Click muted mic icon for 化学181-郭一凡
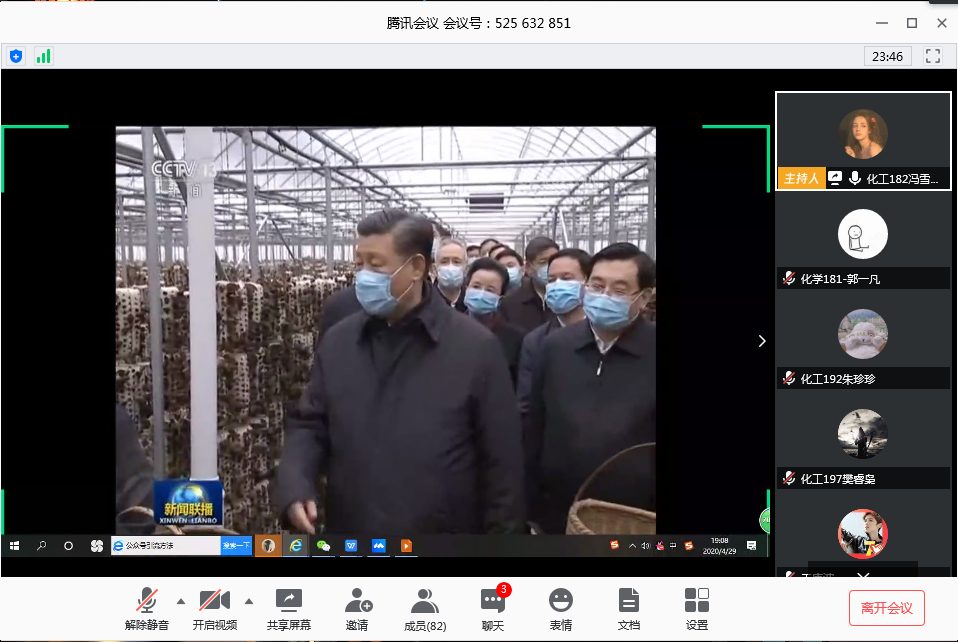Image resolution: width=958 pixels, height=642 pixels. pyautogui.click(x=789, y=279)
